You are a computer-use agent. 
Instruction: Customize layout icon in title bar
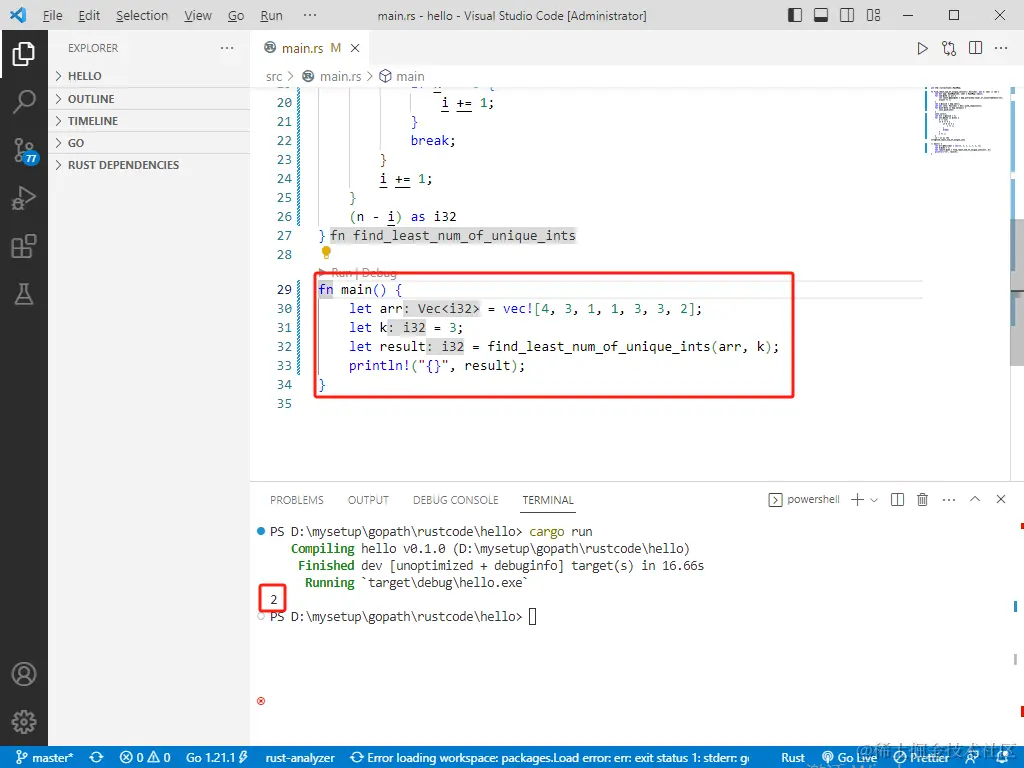click(873, 15)
